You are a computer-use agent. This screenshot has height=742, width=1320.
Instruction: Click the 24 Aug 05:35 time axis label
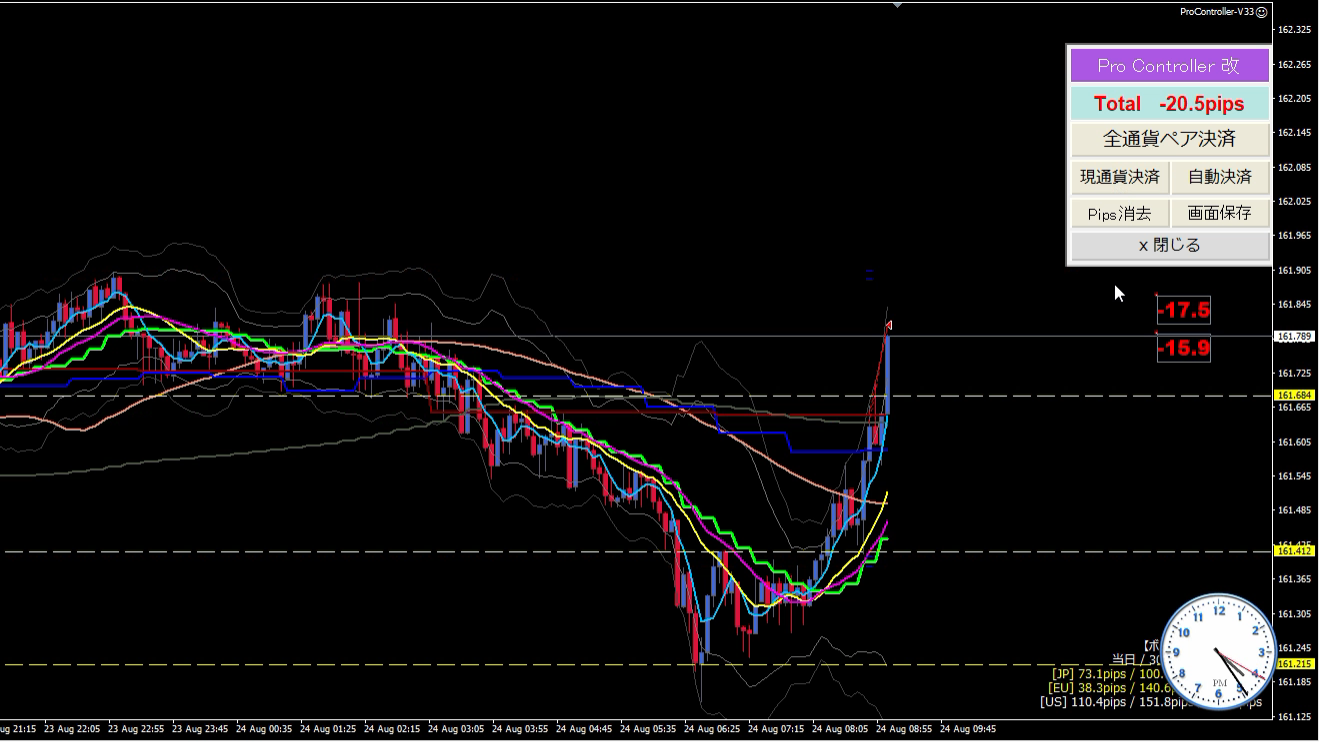(x=649, y=730)
